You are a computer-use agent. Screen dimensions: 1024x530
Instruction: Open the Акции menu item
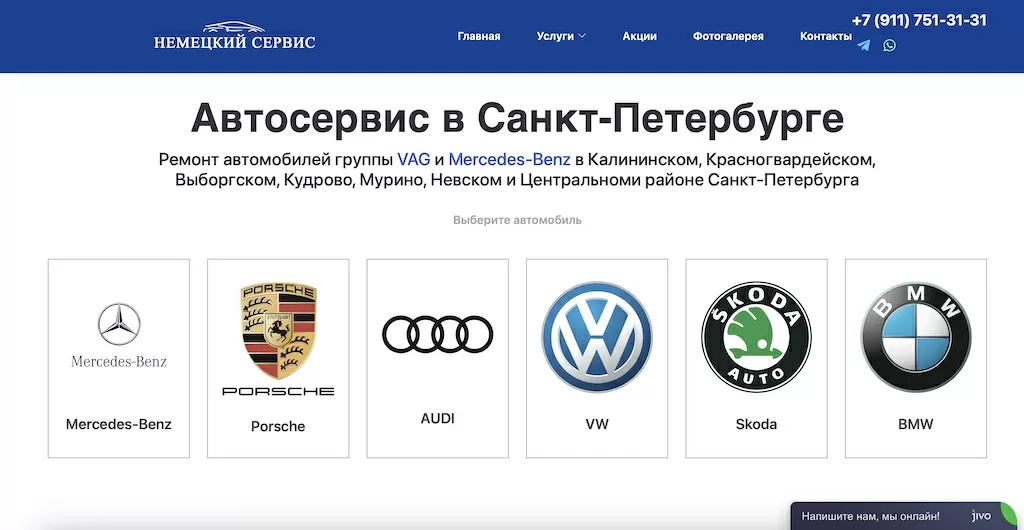[639, 36]
